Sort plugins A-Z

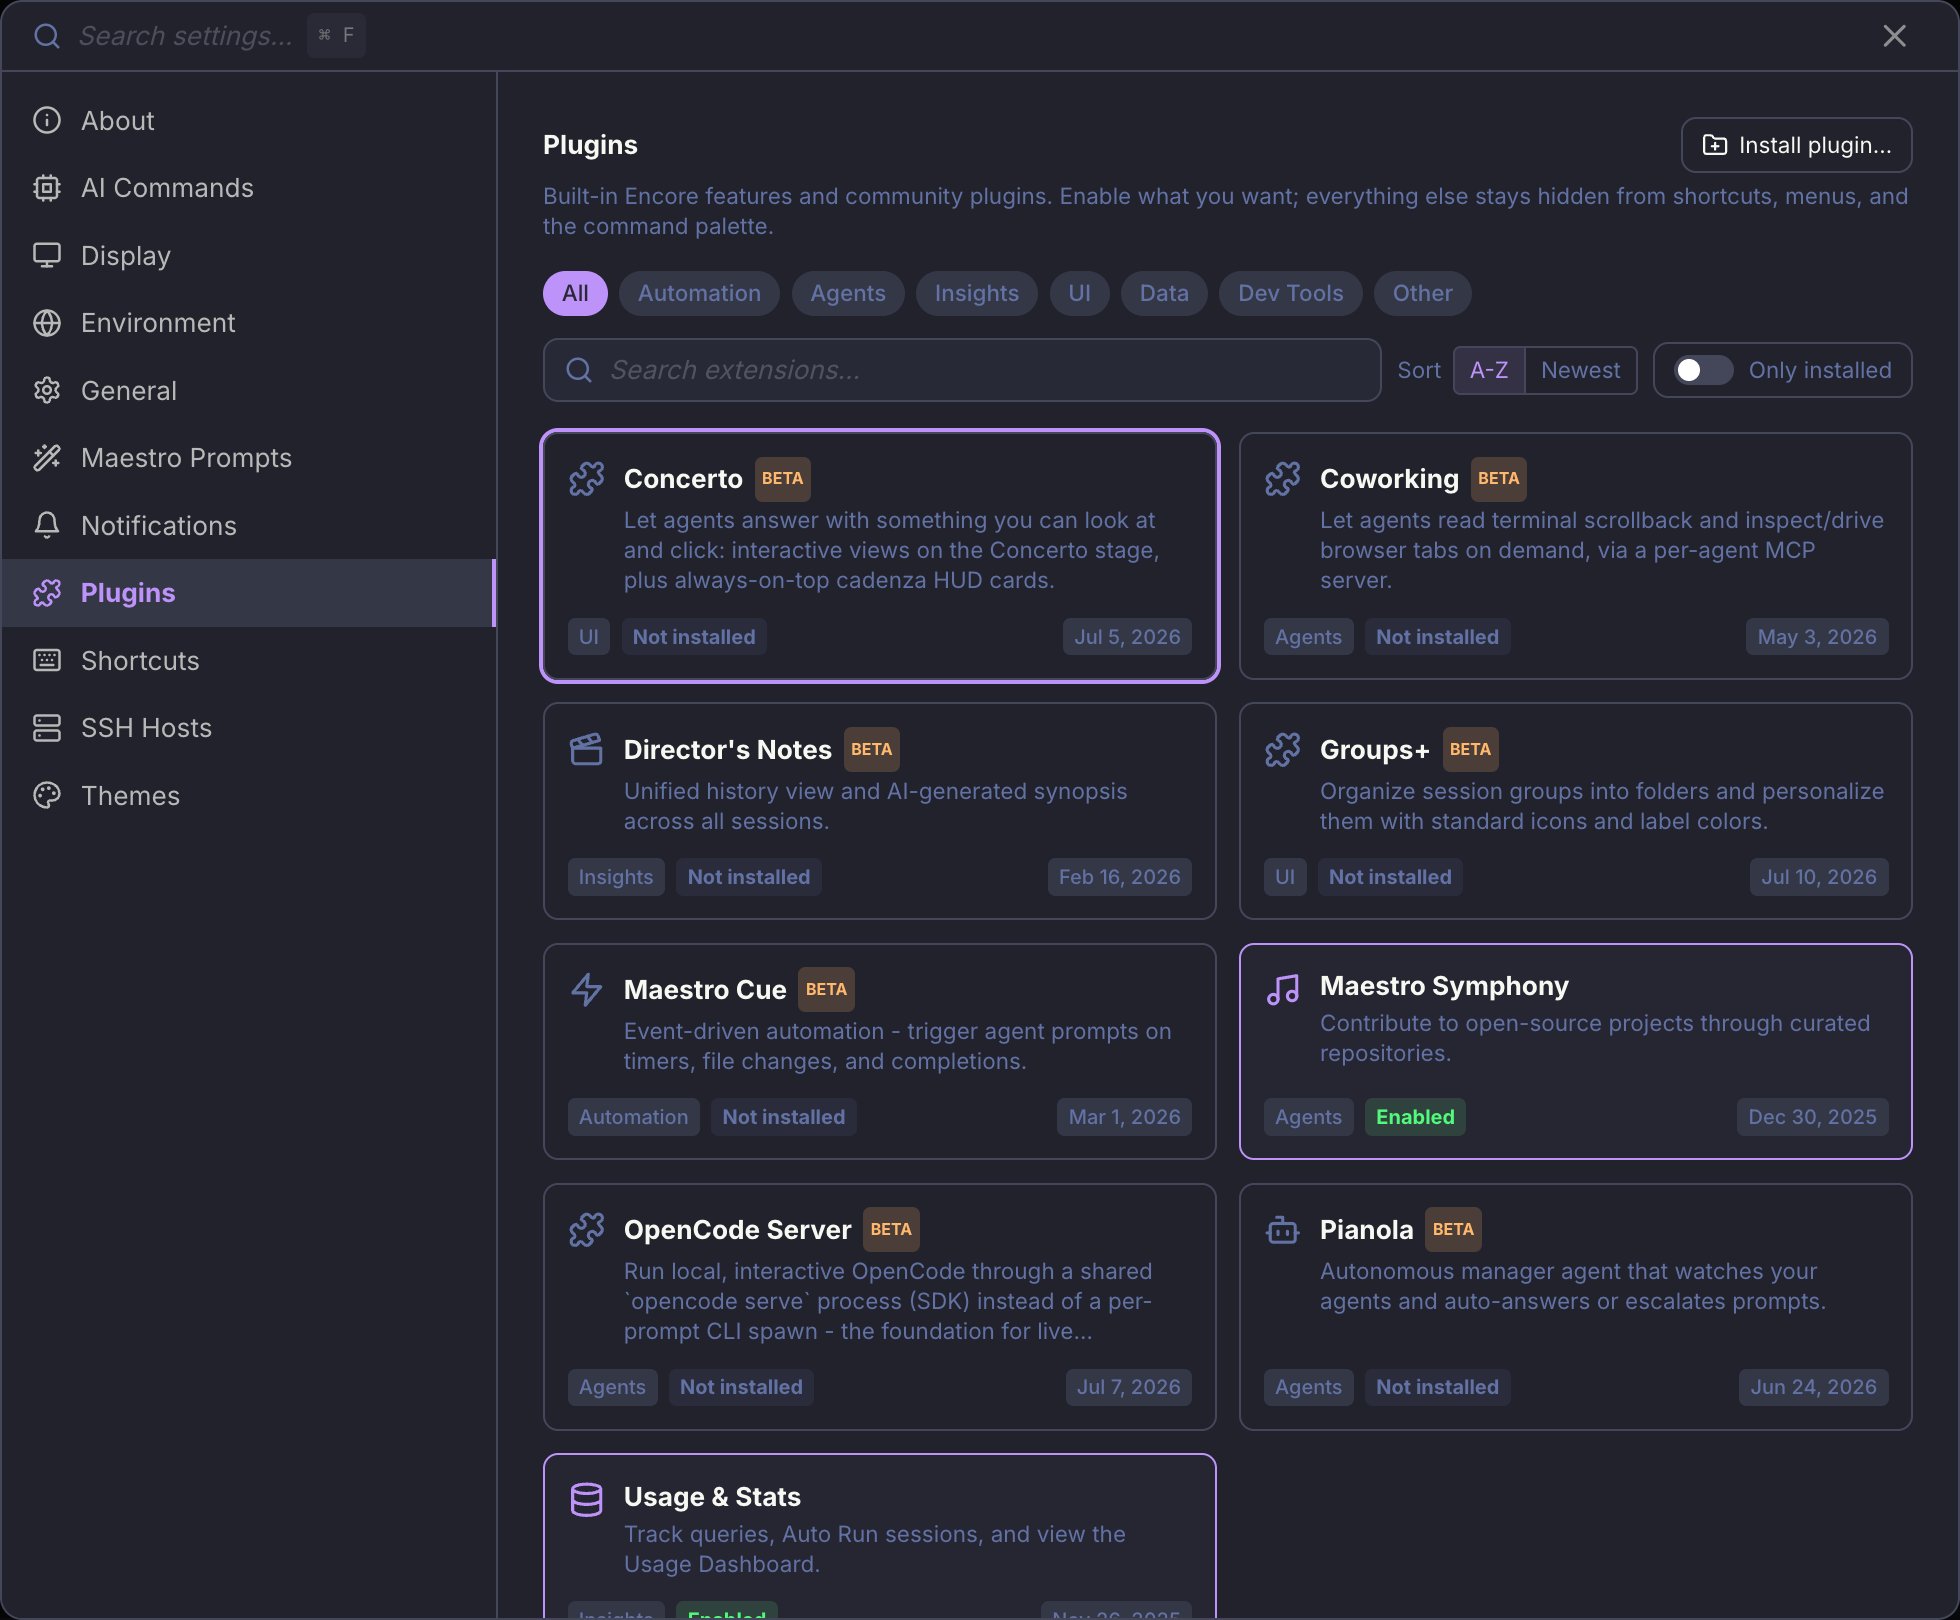pyautogui.click(x=1489, y=370)
